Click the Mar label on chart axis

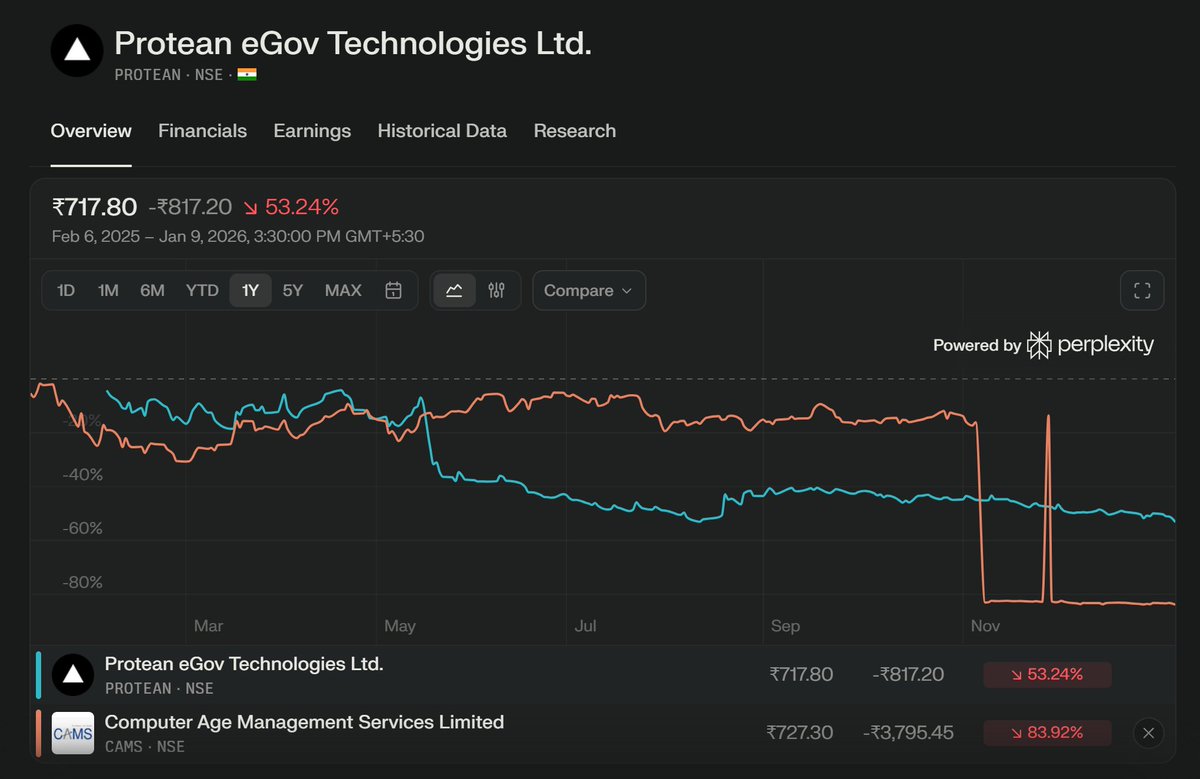(208, 626)
